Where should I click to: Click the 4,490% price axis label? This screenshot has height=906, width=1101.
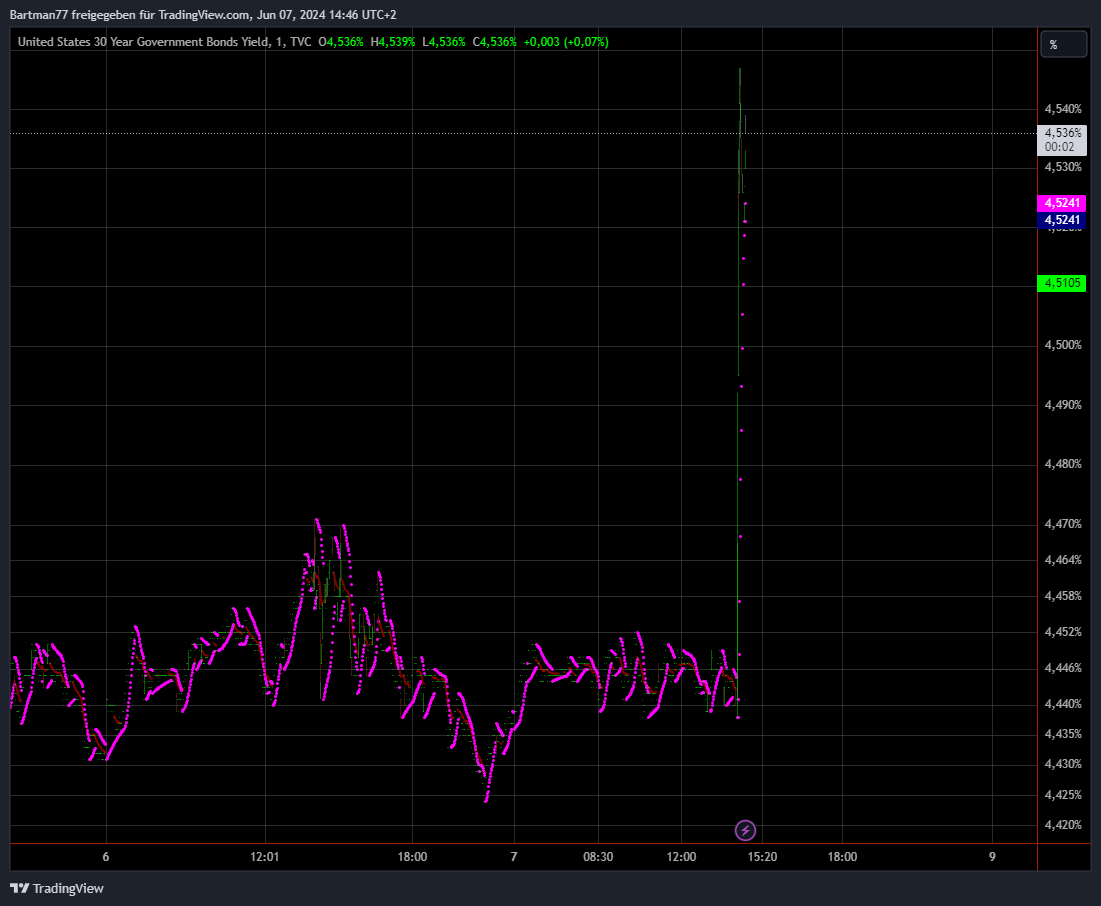tap(1063, 405)
